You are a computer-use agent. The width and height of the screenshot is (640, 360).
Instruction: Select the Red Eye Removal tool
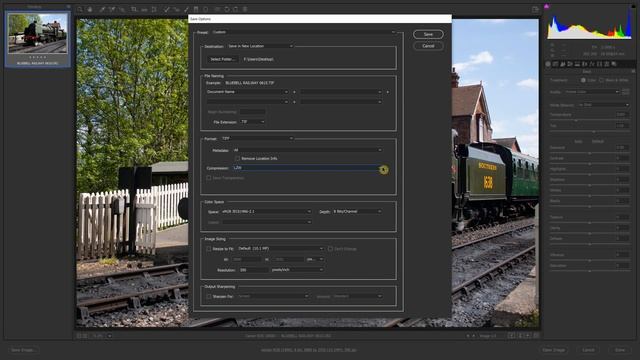pos(176,9)
